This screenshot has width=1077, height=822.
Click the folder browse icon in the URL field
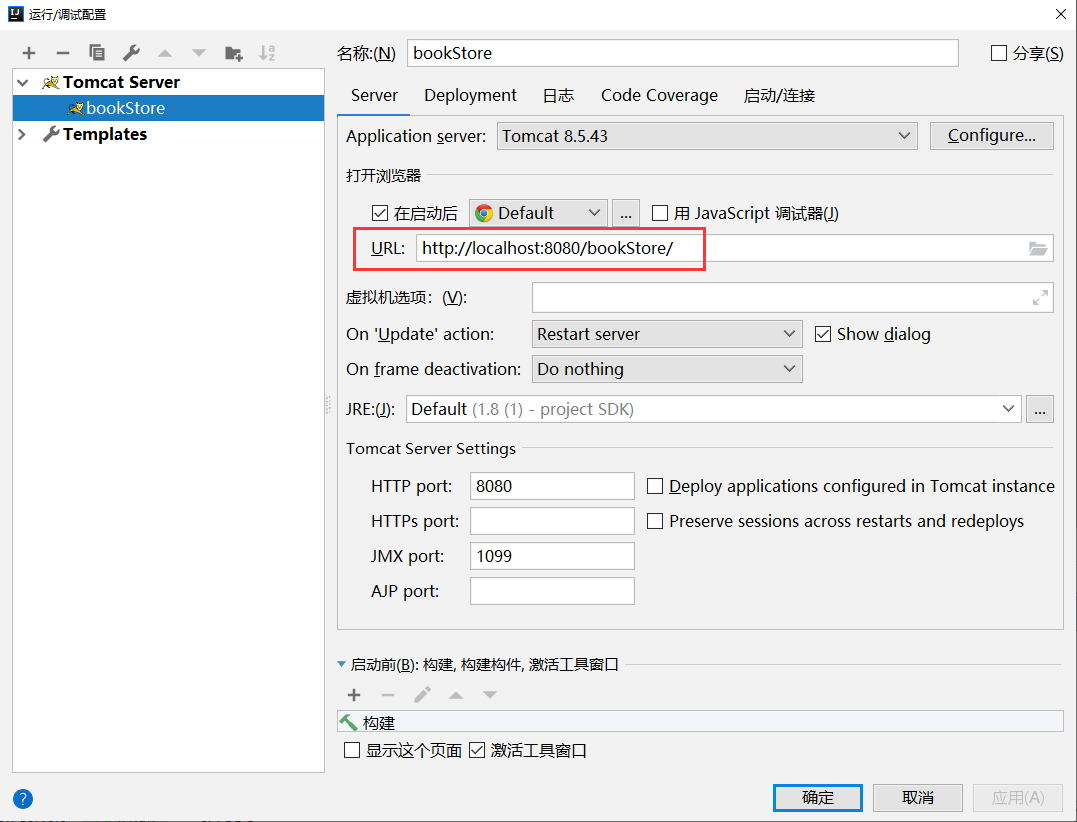click(x=1038, y=249)
